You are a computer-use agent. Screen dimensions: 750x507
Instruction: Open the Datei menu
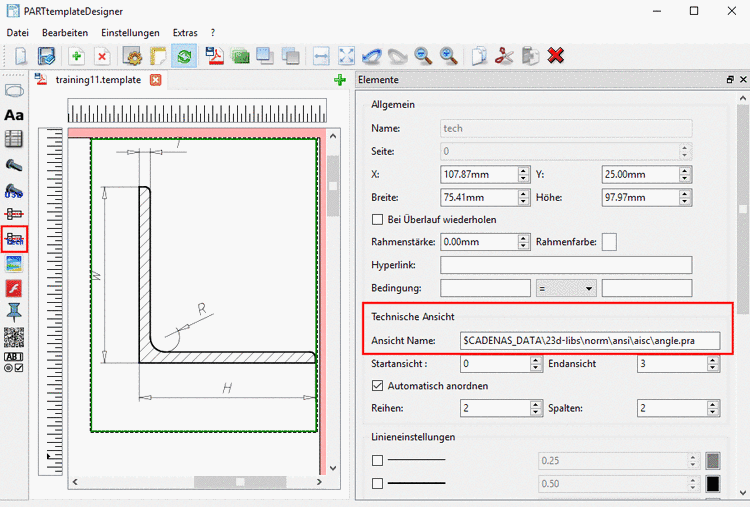(x=18, y=33)
